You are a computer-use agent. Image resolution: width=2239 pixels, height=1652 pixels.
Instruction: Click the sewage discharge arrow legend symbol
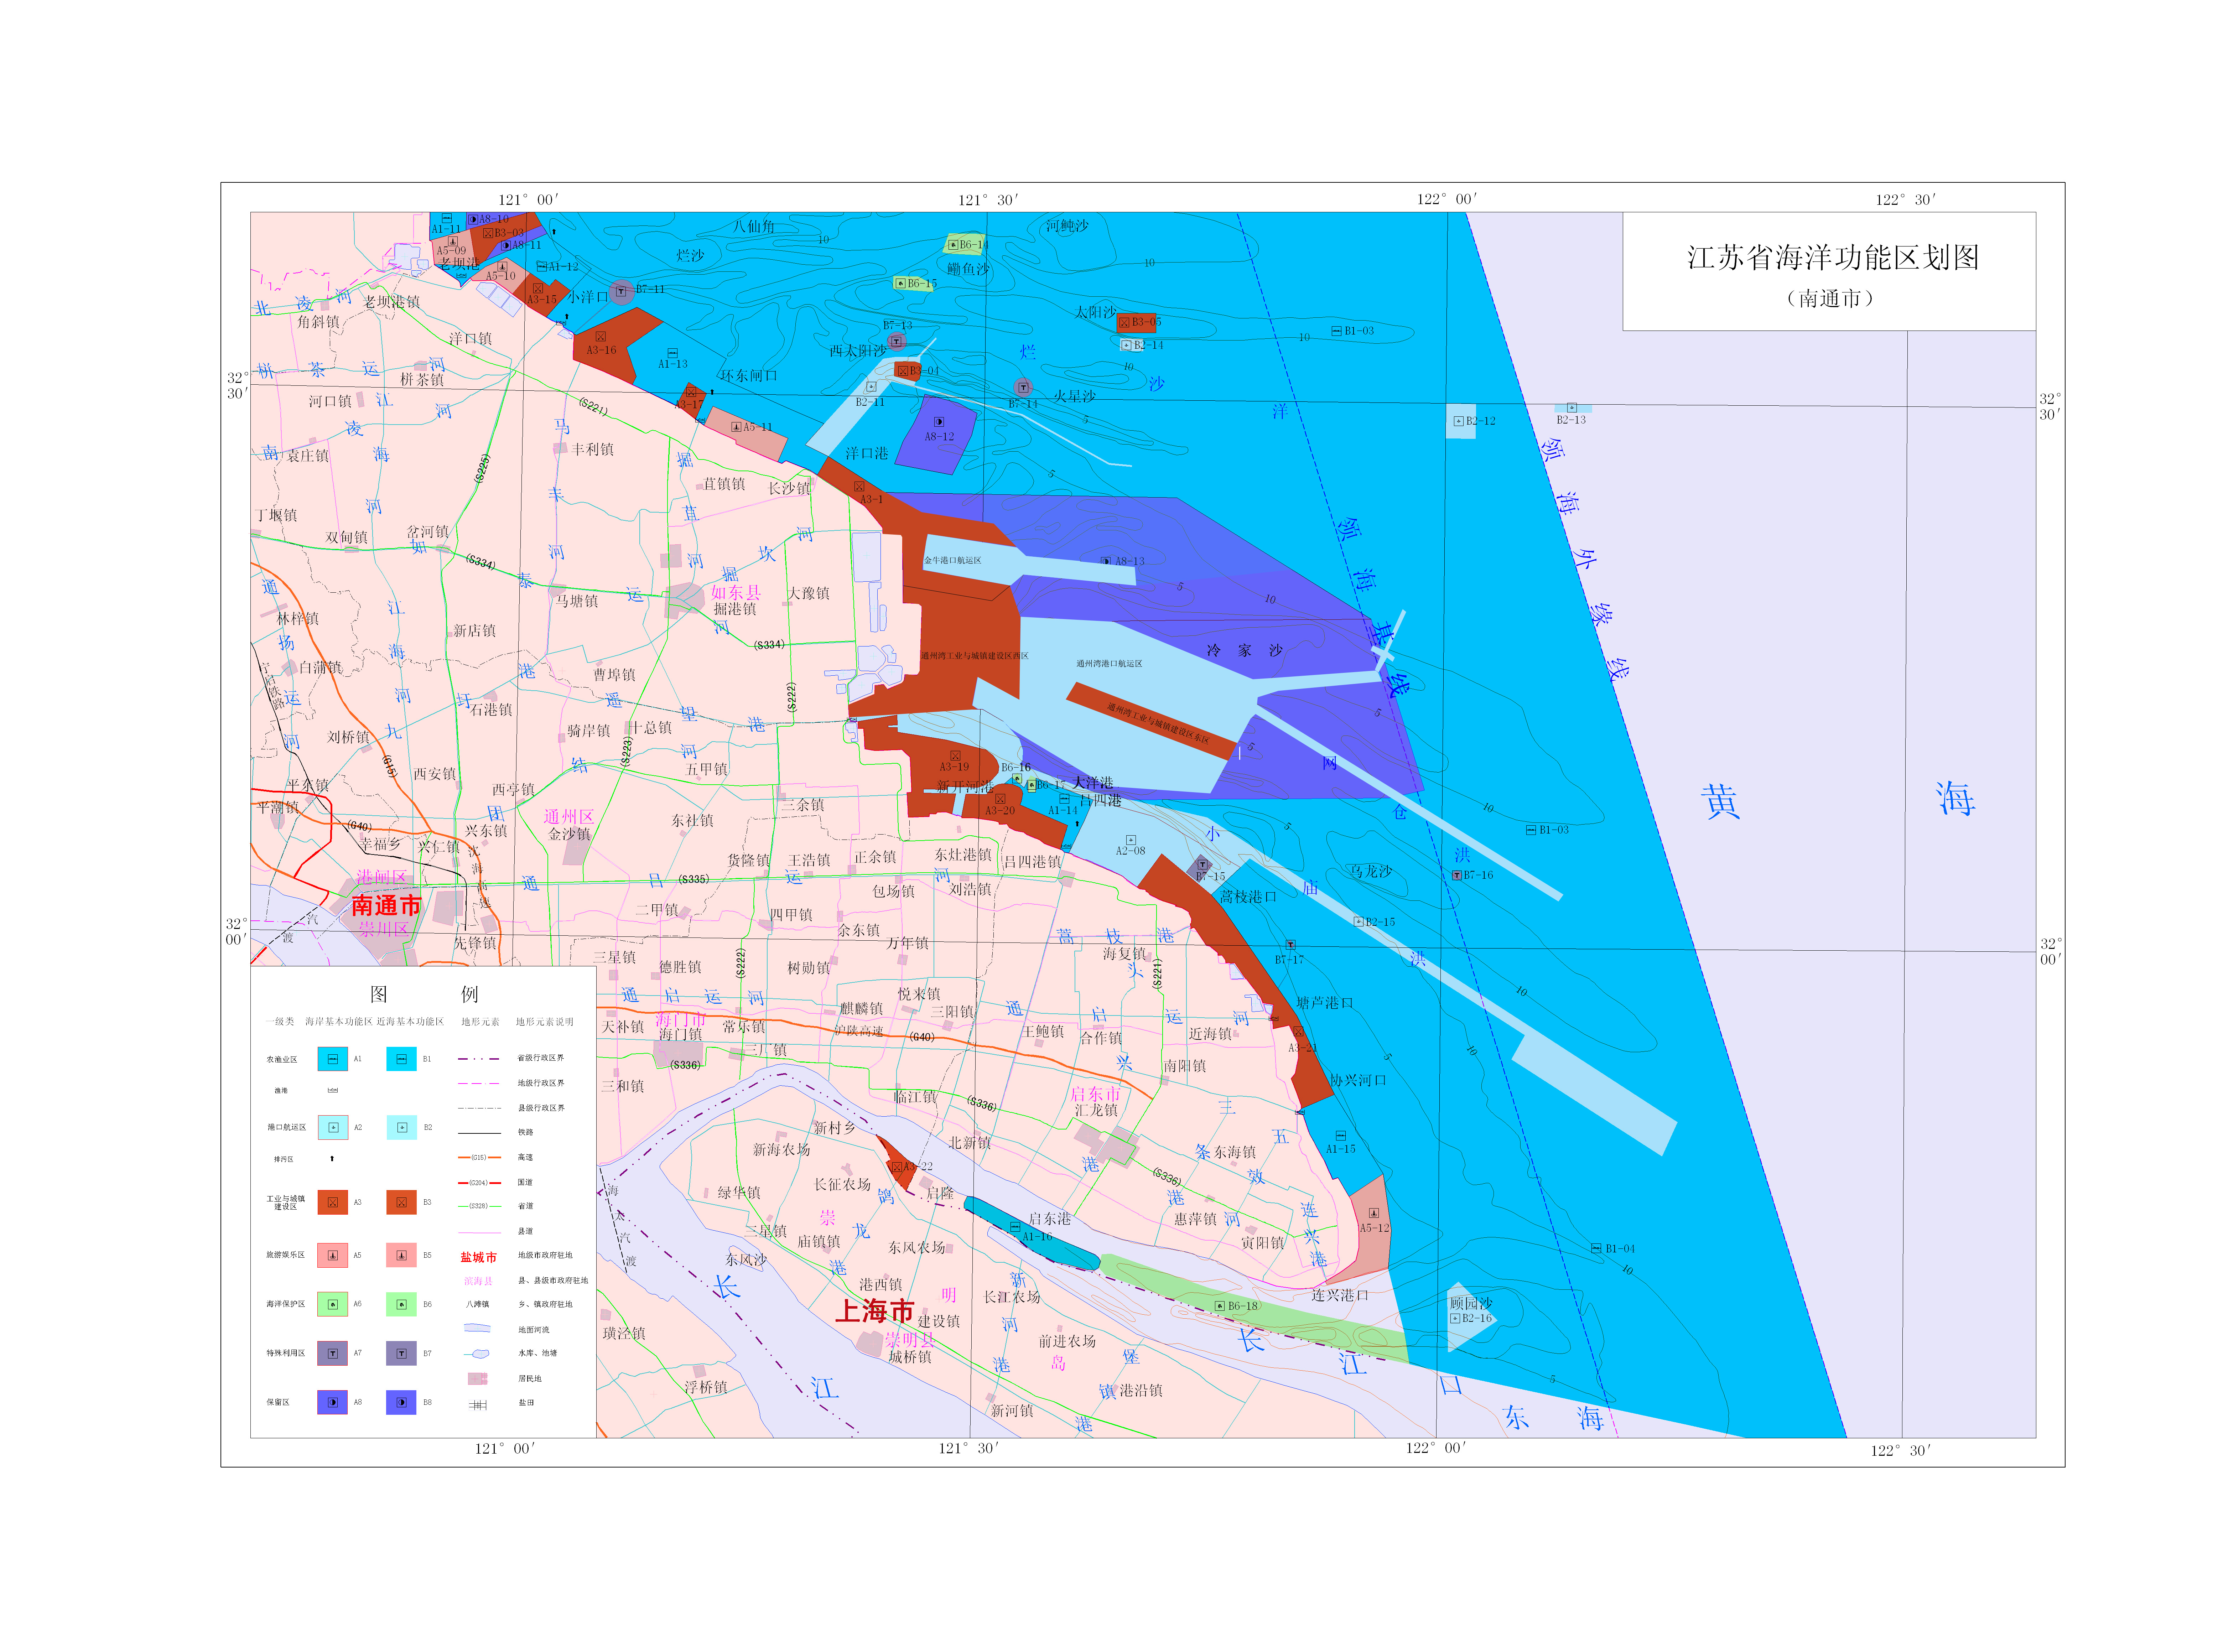(332, 1159)
